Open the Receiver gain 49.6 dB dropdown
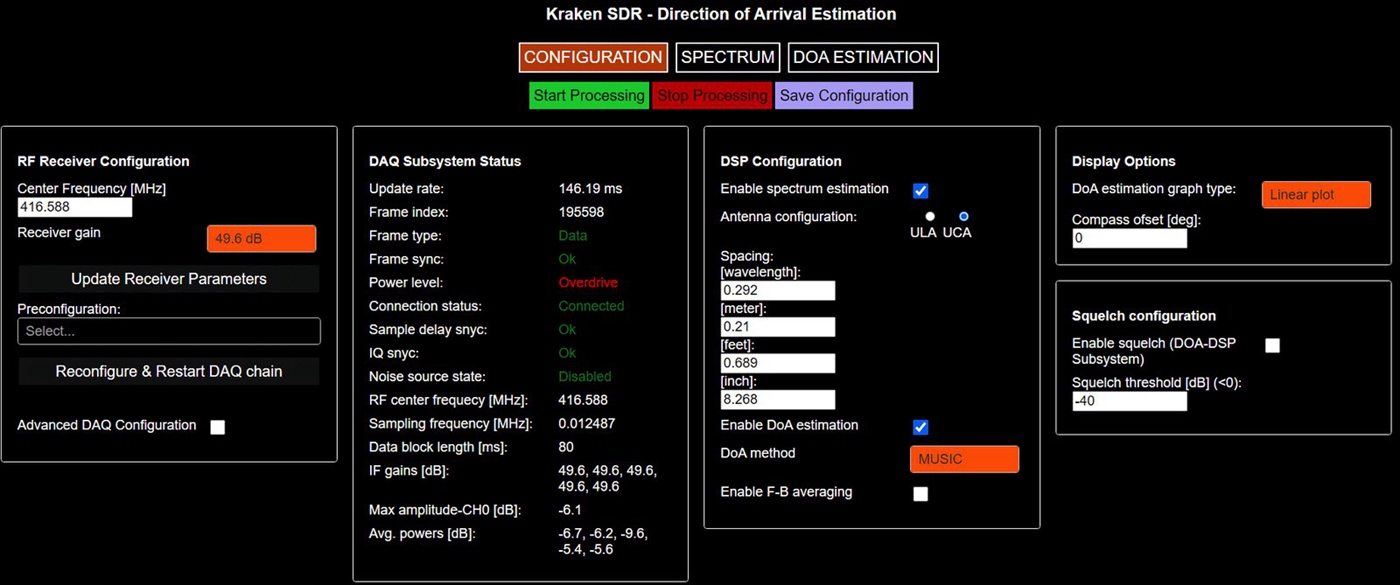The image size is (1400, 585). click(261, 238)
